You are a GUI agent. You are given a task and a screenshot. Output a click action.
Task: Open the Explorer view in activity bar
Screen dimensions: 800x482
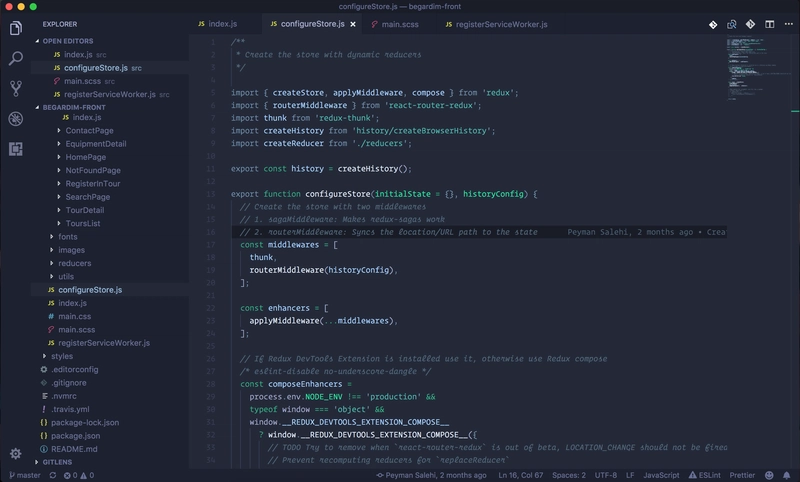point(15,29)
